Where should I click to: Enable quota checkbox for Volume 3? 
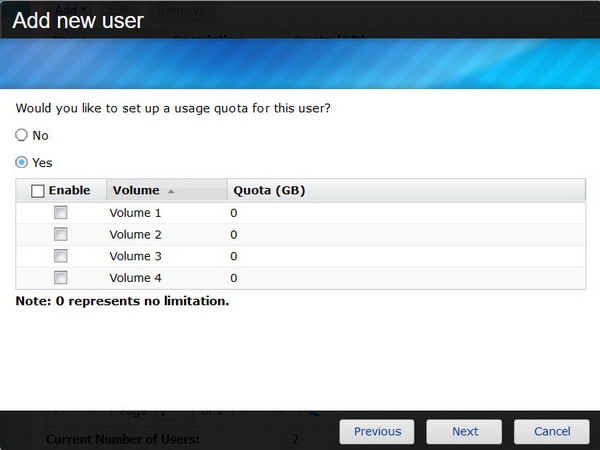pyautogui.click(x=61, y=256)
